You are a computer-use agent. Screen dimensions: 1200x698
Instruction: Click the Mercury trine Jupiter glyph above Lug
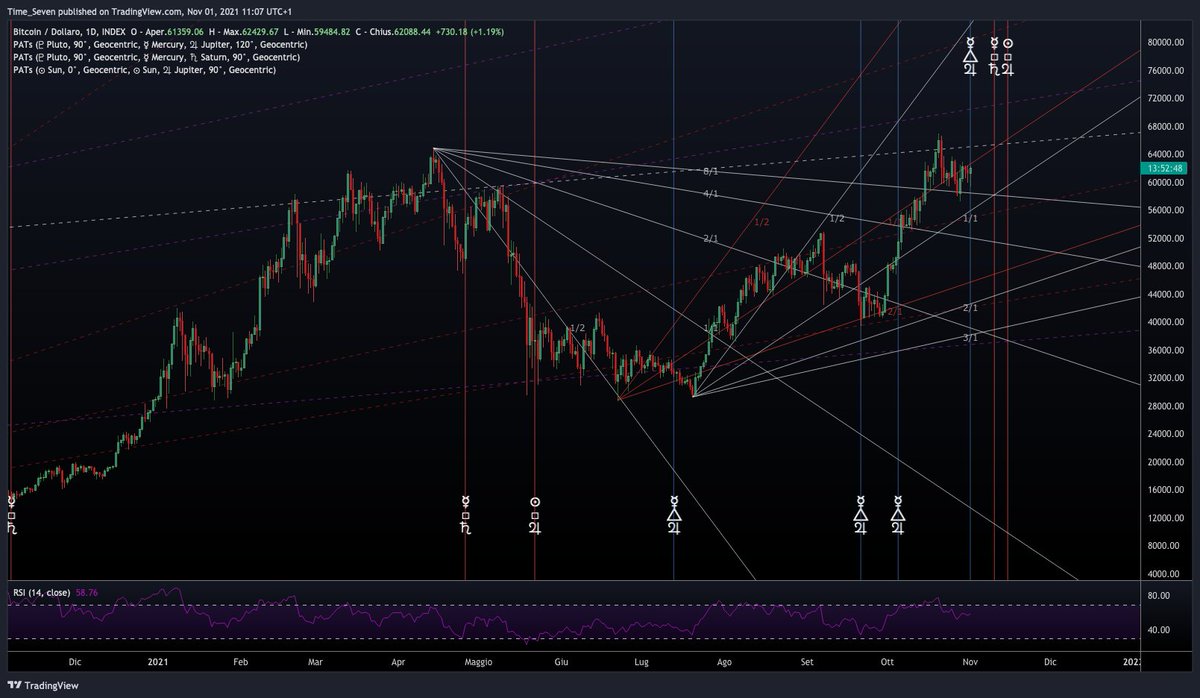coord(674,515)
